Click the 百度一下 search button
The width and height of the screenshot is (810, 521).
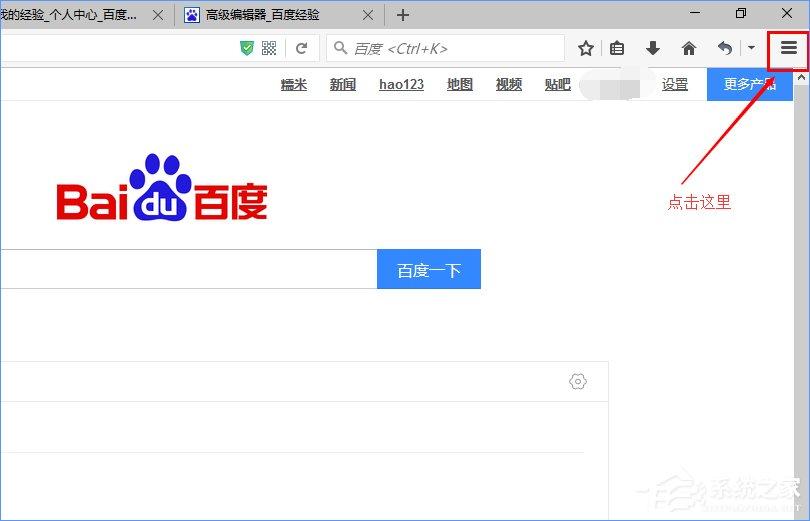click(x=429, y=269)
